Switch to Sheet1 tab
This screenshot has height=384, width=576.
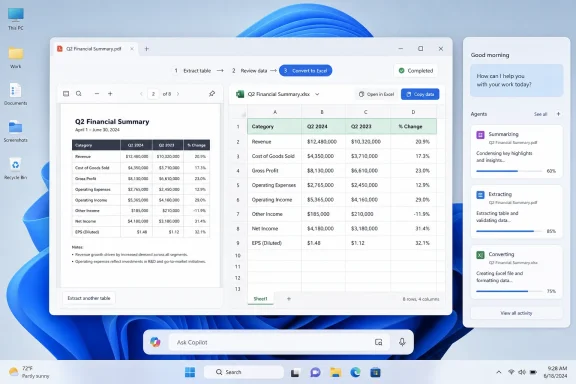click(x=260, y=299)
